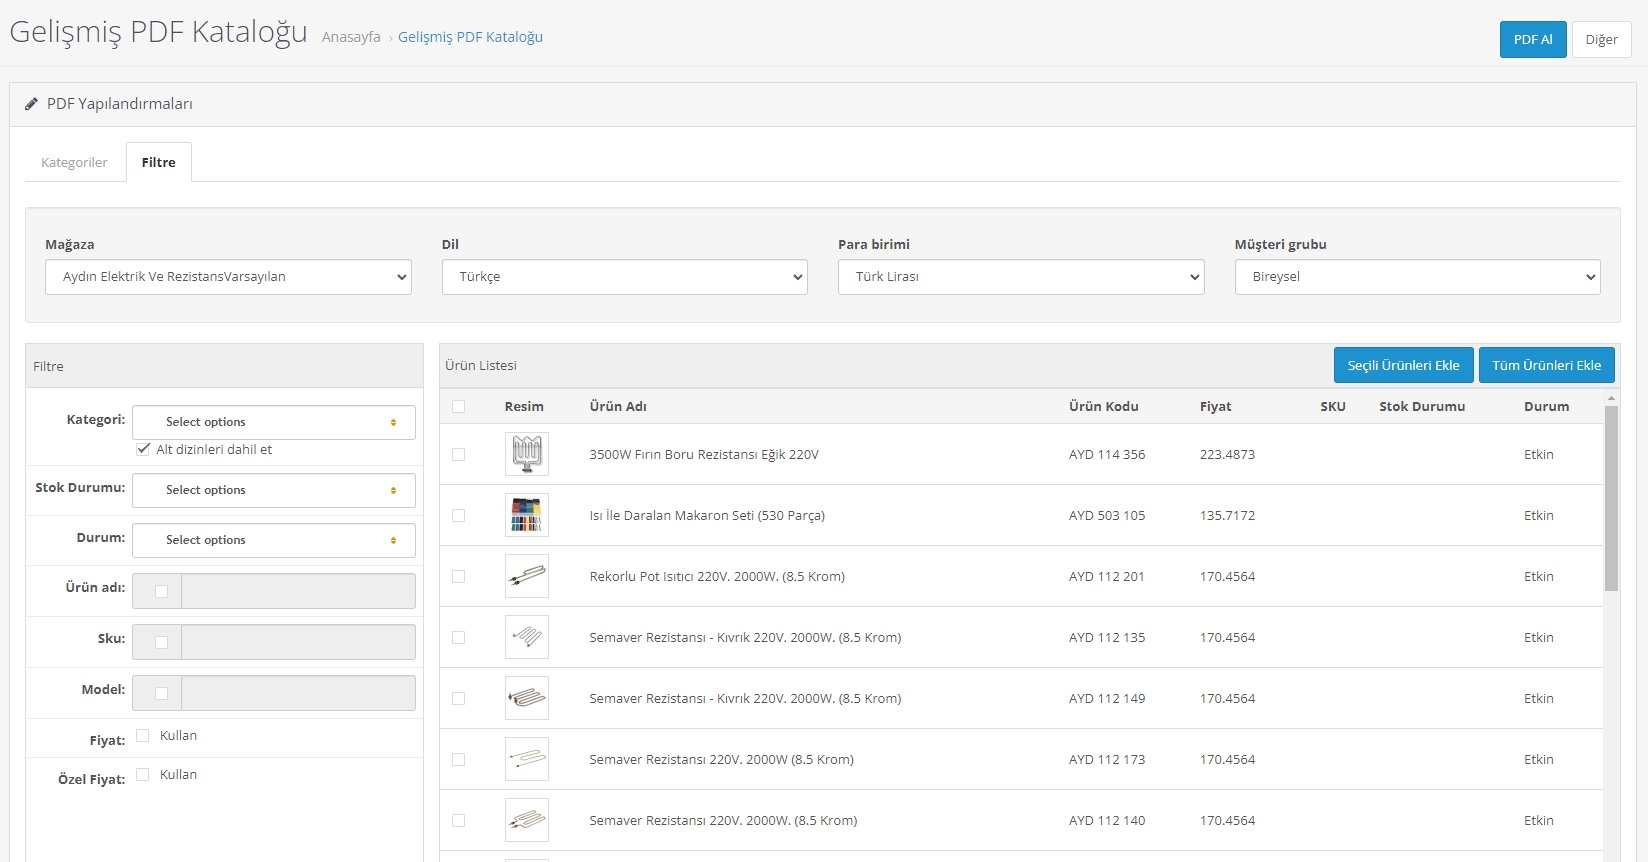The width and height of the screenshot is (1648, 862).
Task: Click the Ürün Adı column header
Action: [x=618, y=406]
